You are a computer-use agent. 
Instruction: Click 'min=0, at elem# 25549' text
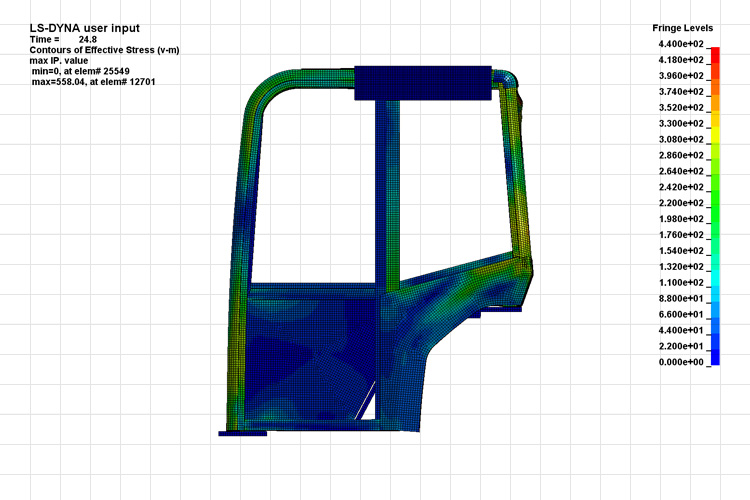tap(80, 71)
